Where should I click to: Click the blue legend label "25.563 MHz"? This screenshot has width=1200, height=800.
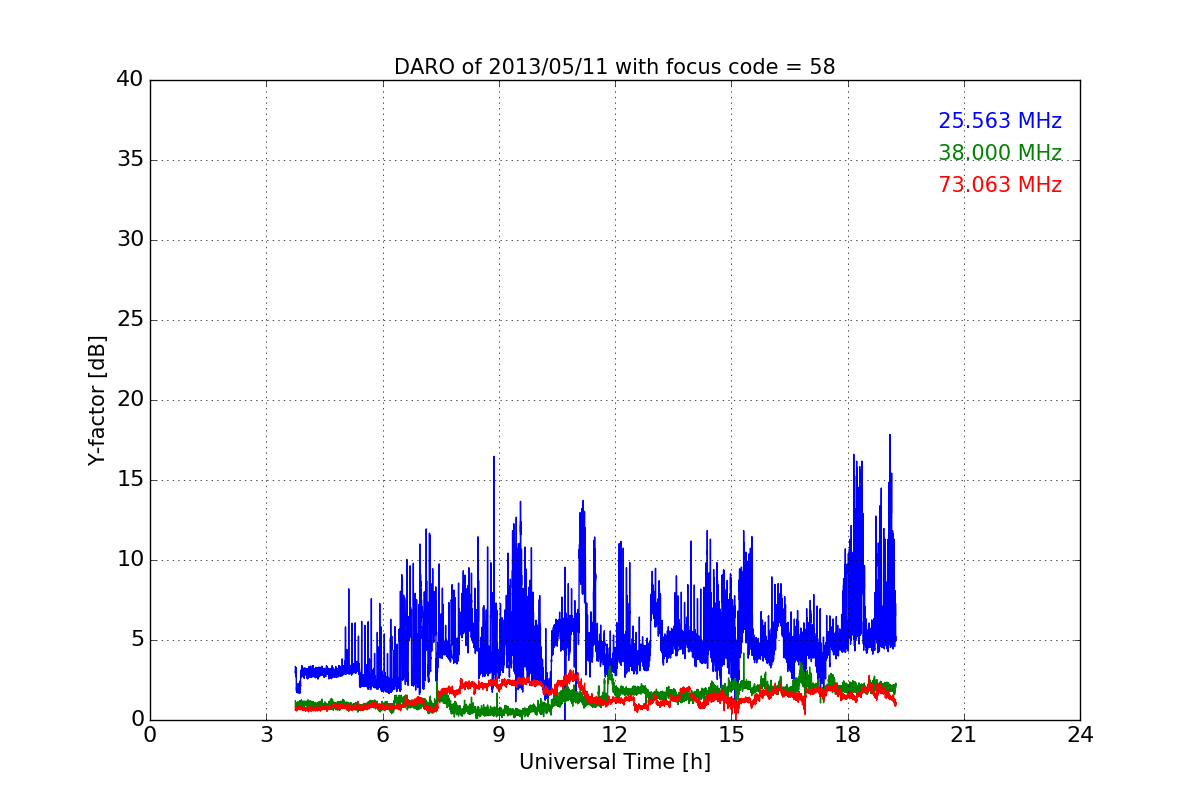coord(1000,121)
